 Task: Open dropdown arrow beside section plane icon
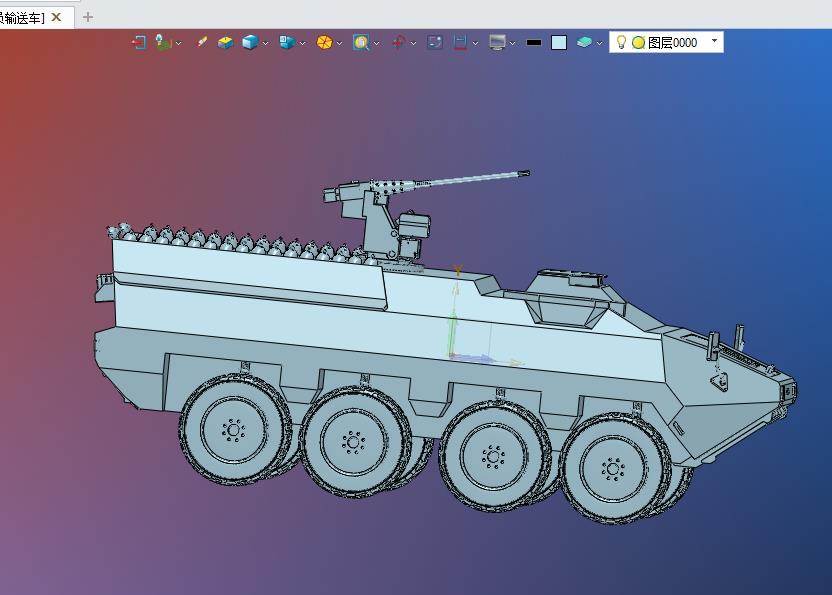click(475, 44)
